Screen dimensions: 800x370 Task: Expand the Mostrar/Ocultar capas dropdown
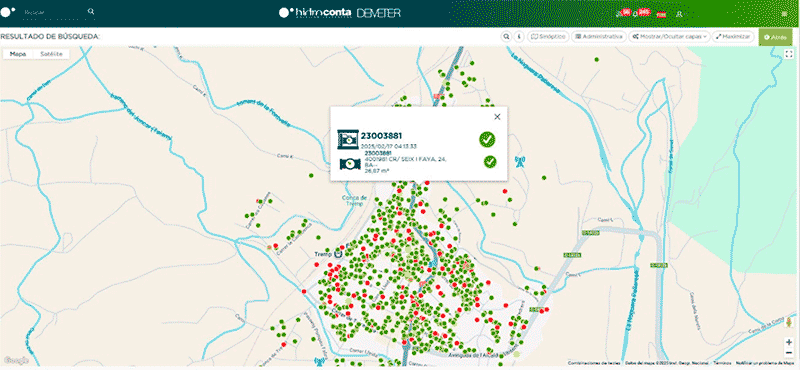click(x=669, y=37)
